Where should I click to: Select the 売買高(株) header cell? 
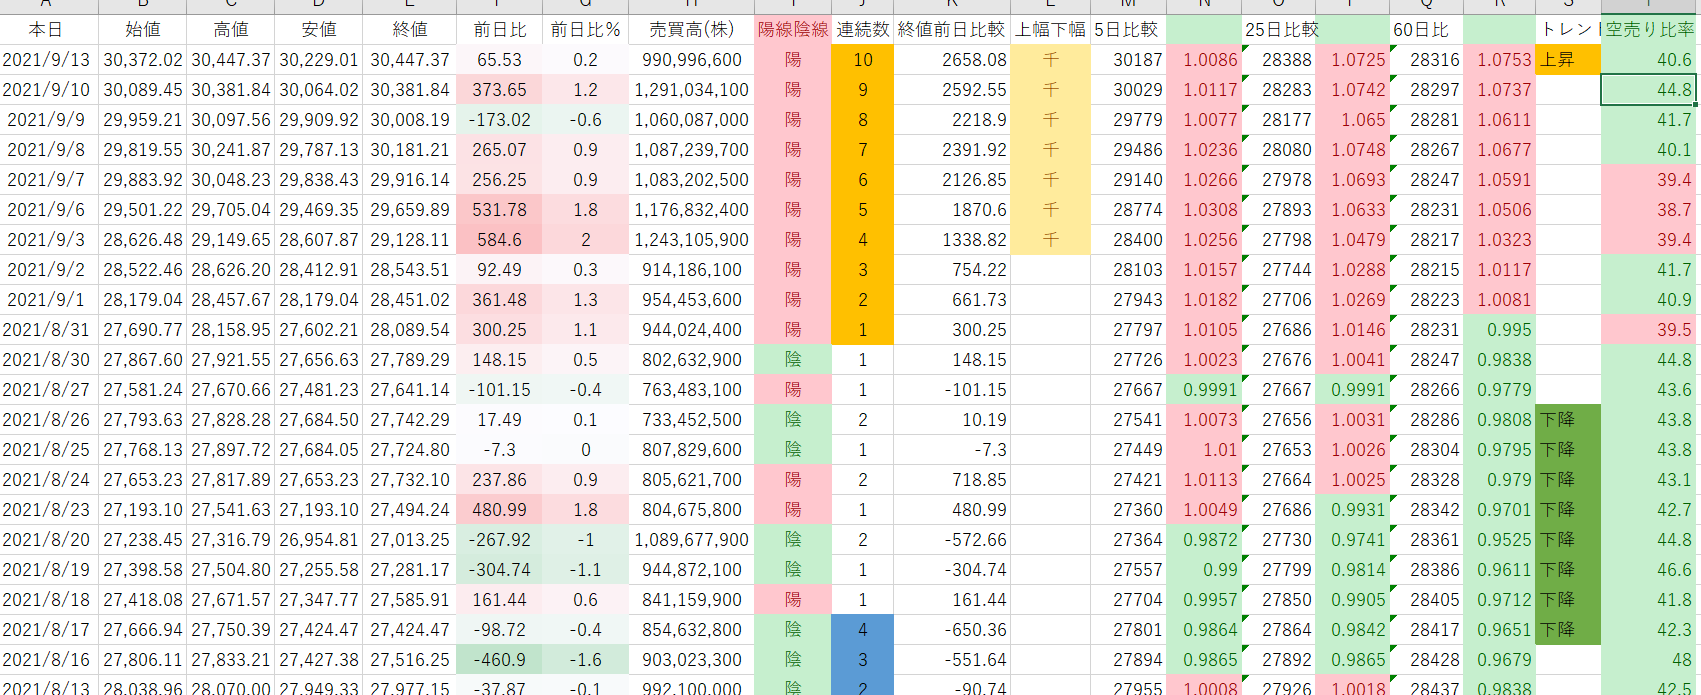691,30
